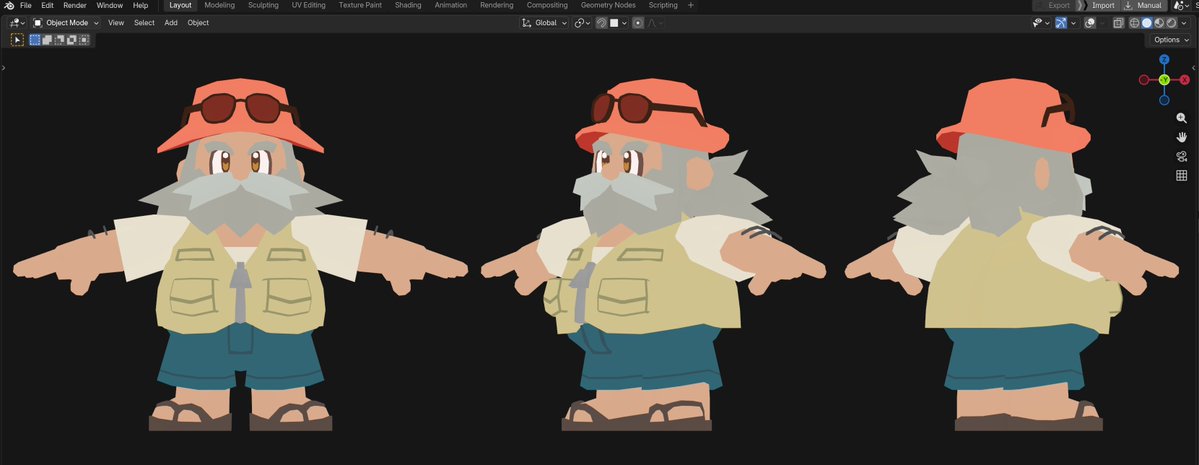Toggle the camera view icon
The height and width of the screenshot is (465, 1199).
coord(1181,156)
